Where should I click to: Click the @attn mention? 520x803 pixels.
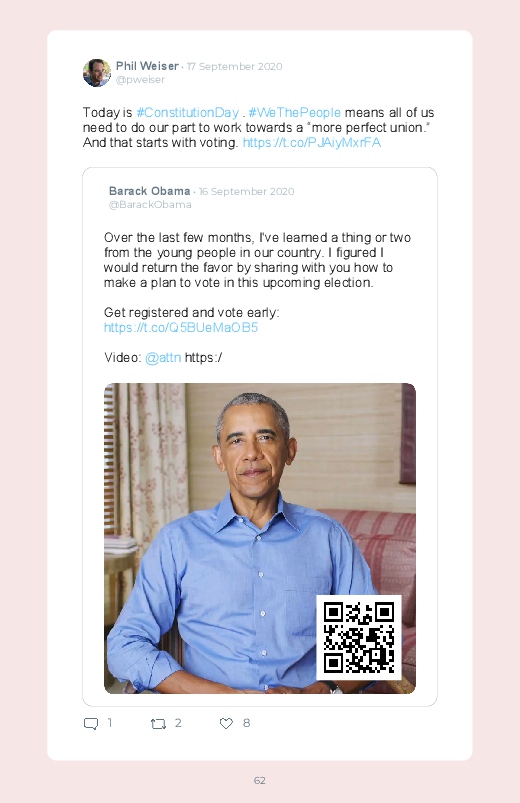click(x=163, y=357)
